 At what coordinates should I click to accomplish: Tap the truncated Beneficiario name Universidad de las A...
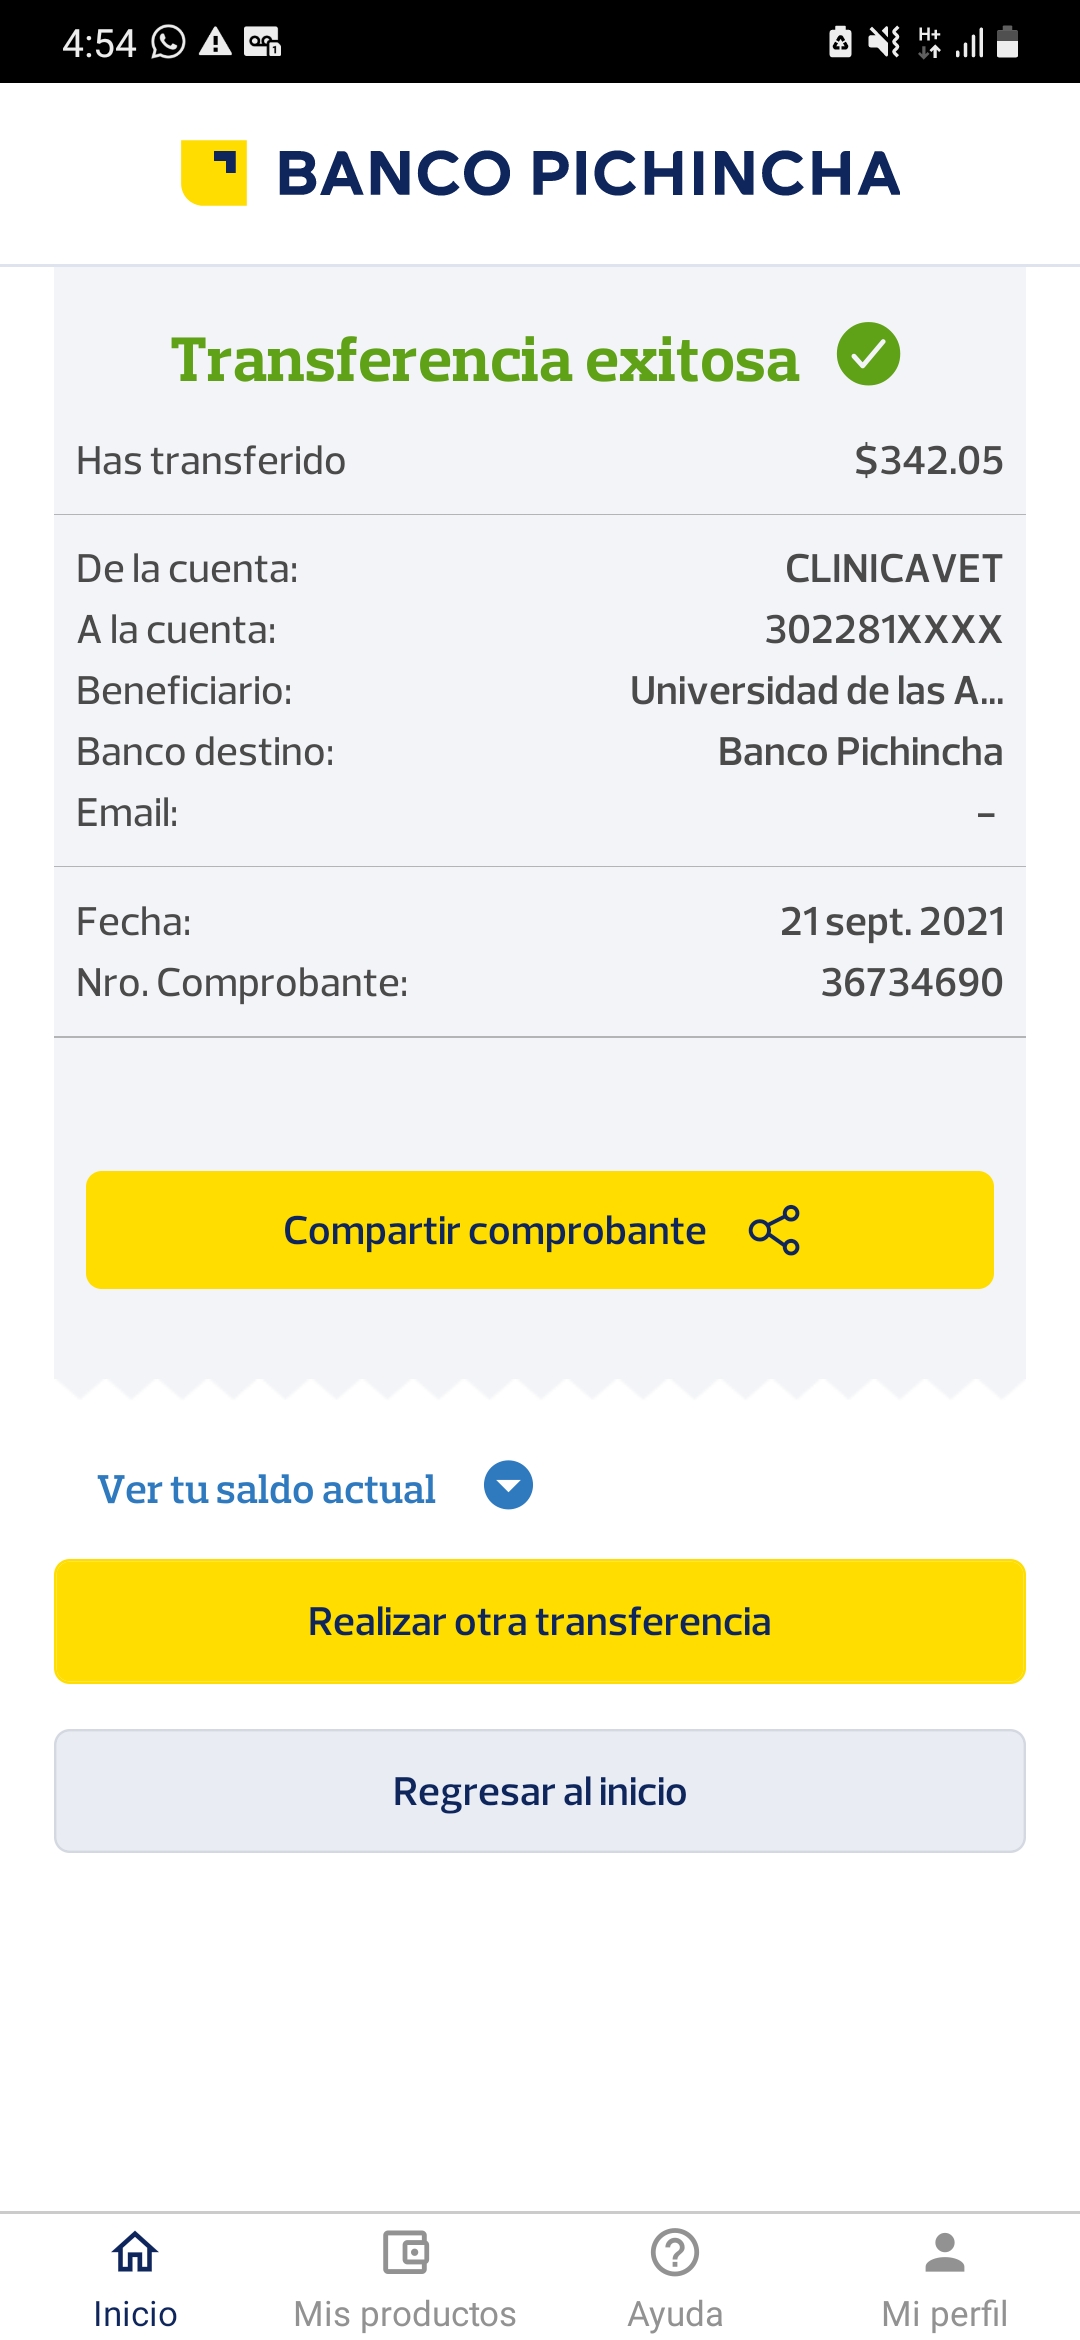[816, 691]
